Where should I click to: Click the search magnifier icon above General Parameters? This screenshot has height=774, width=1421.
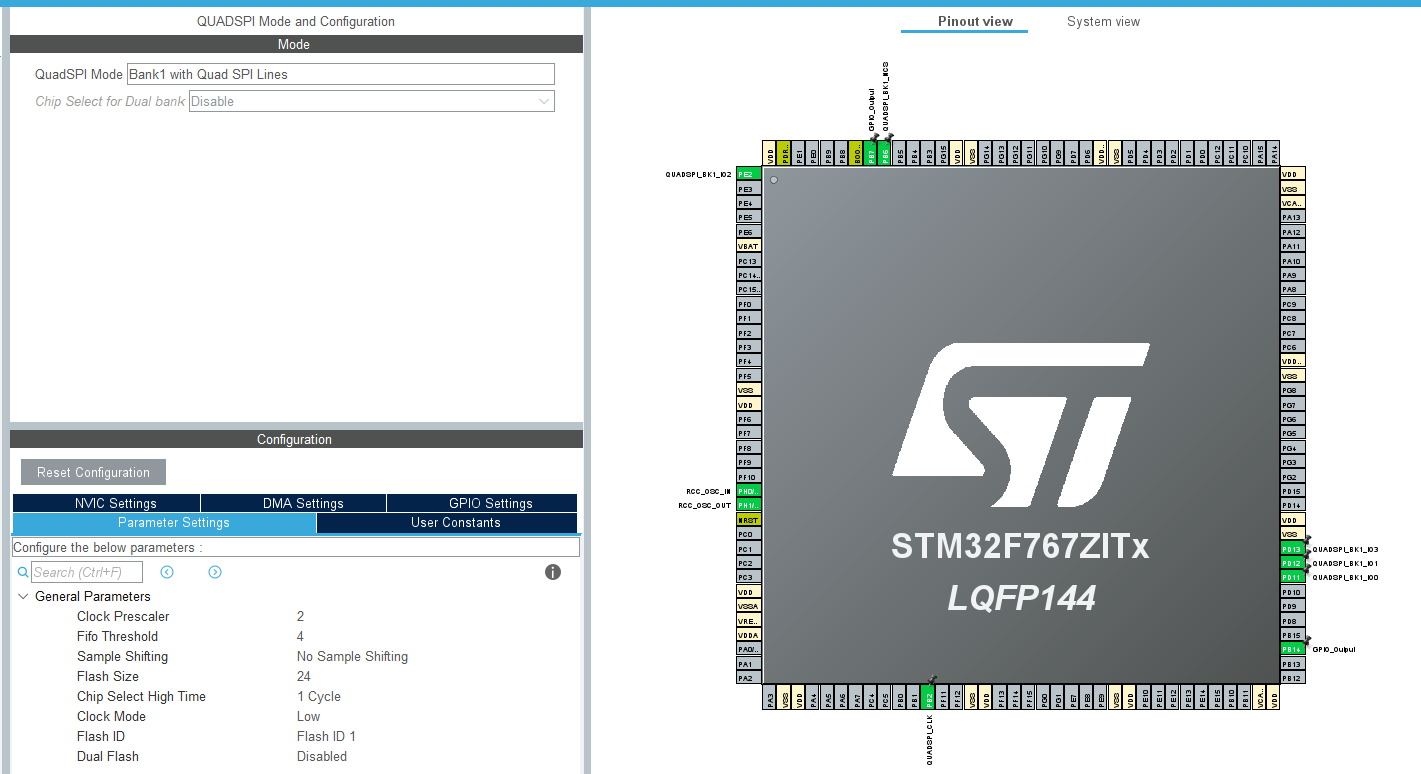[23, 571]
